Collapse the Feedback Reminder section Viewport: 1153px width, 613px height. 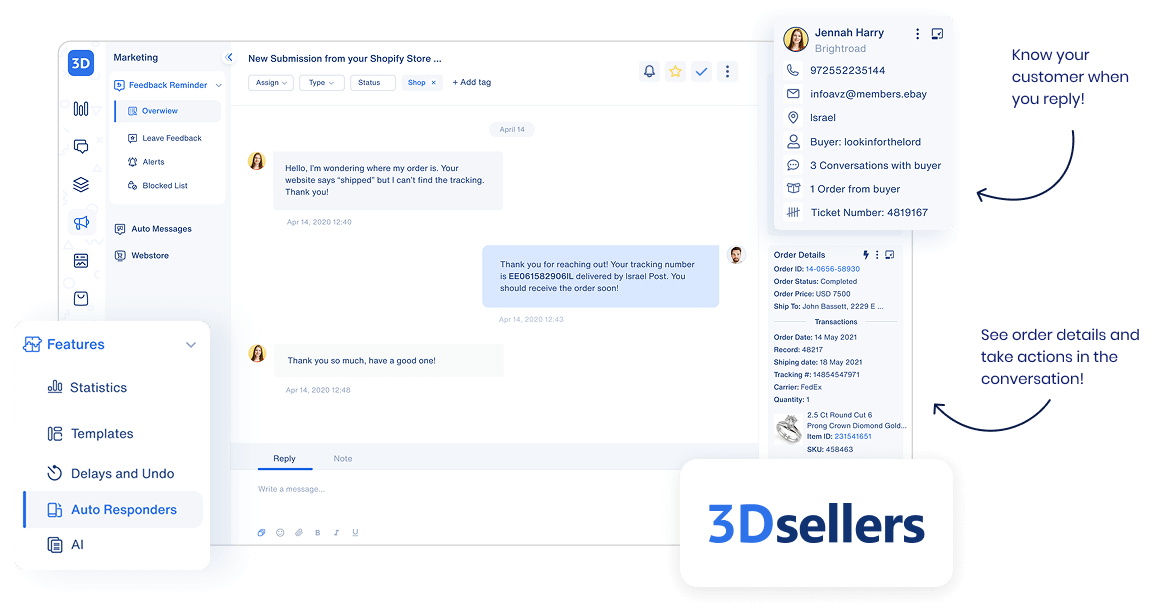coord(218,85)
